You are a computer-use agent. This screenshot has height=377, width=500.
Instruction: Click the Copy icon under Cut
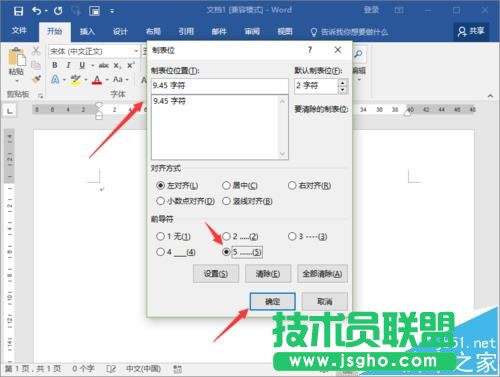tap(36, 65)
